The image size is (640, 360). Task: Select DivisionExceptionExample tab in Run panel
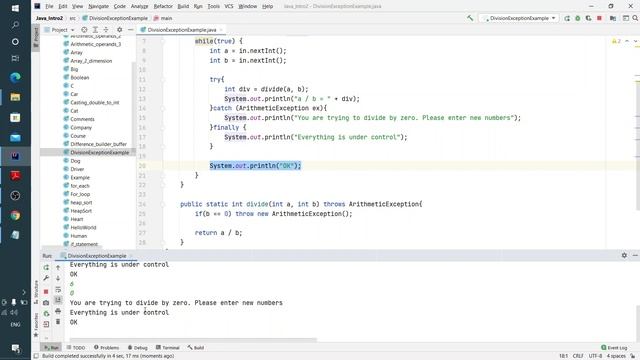pos(97,256)
